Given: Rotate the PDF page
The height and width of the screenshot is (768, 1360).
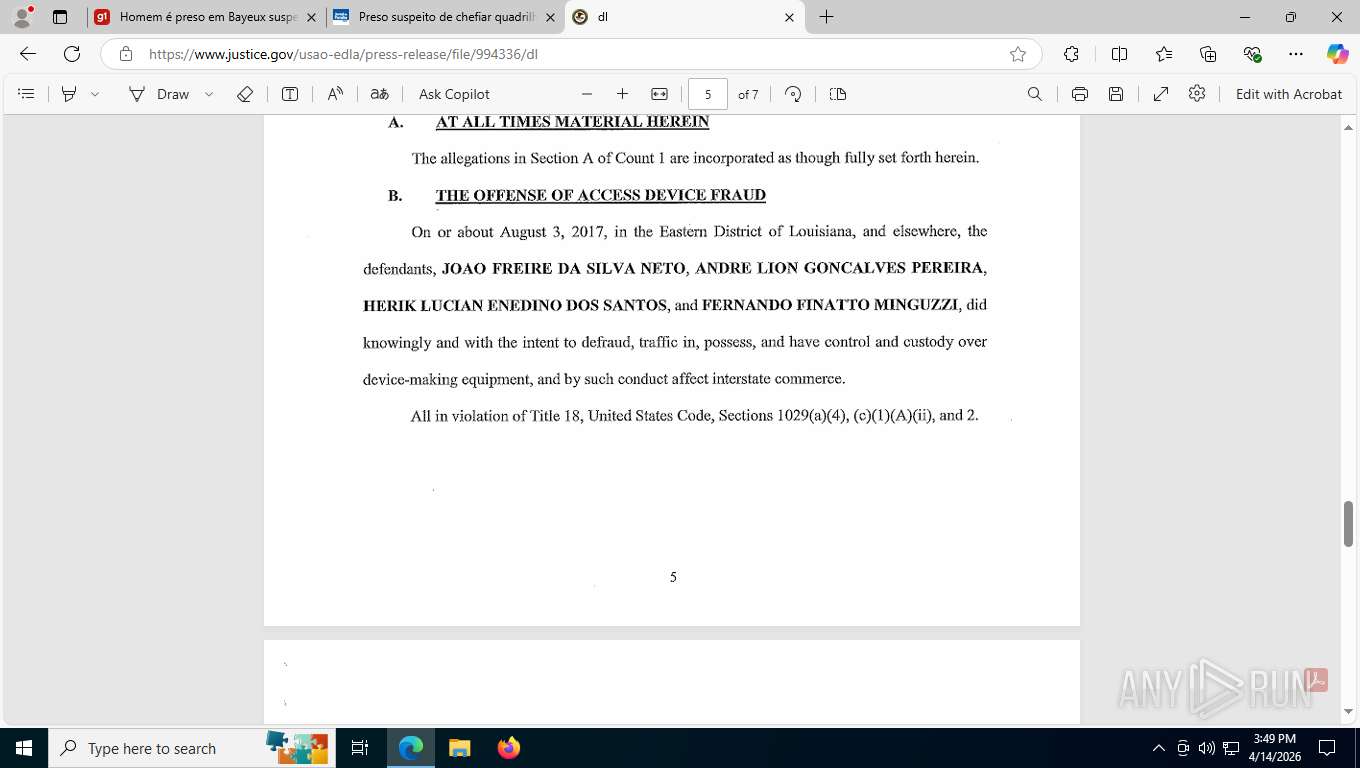Looking at the screenshot, I should [793, 94].
